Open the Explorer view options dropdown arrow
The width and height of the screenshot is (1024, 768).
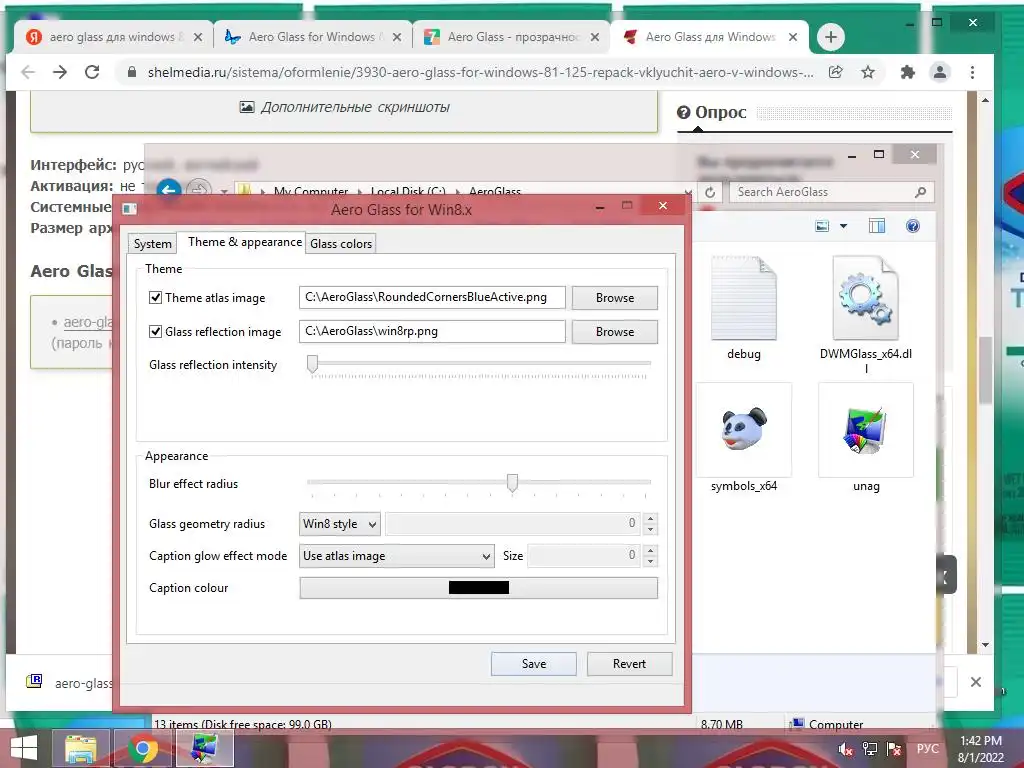click(x=843, y=226)
